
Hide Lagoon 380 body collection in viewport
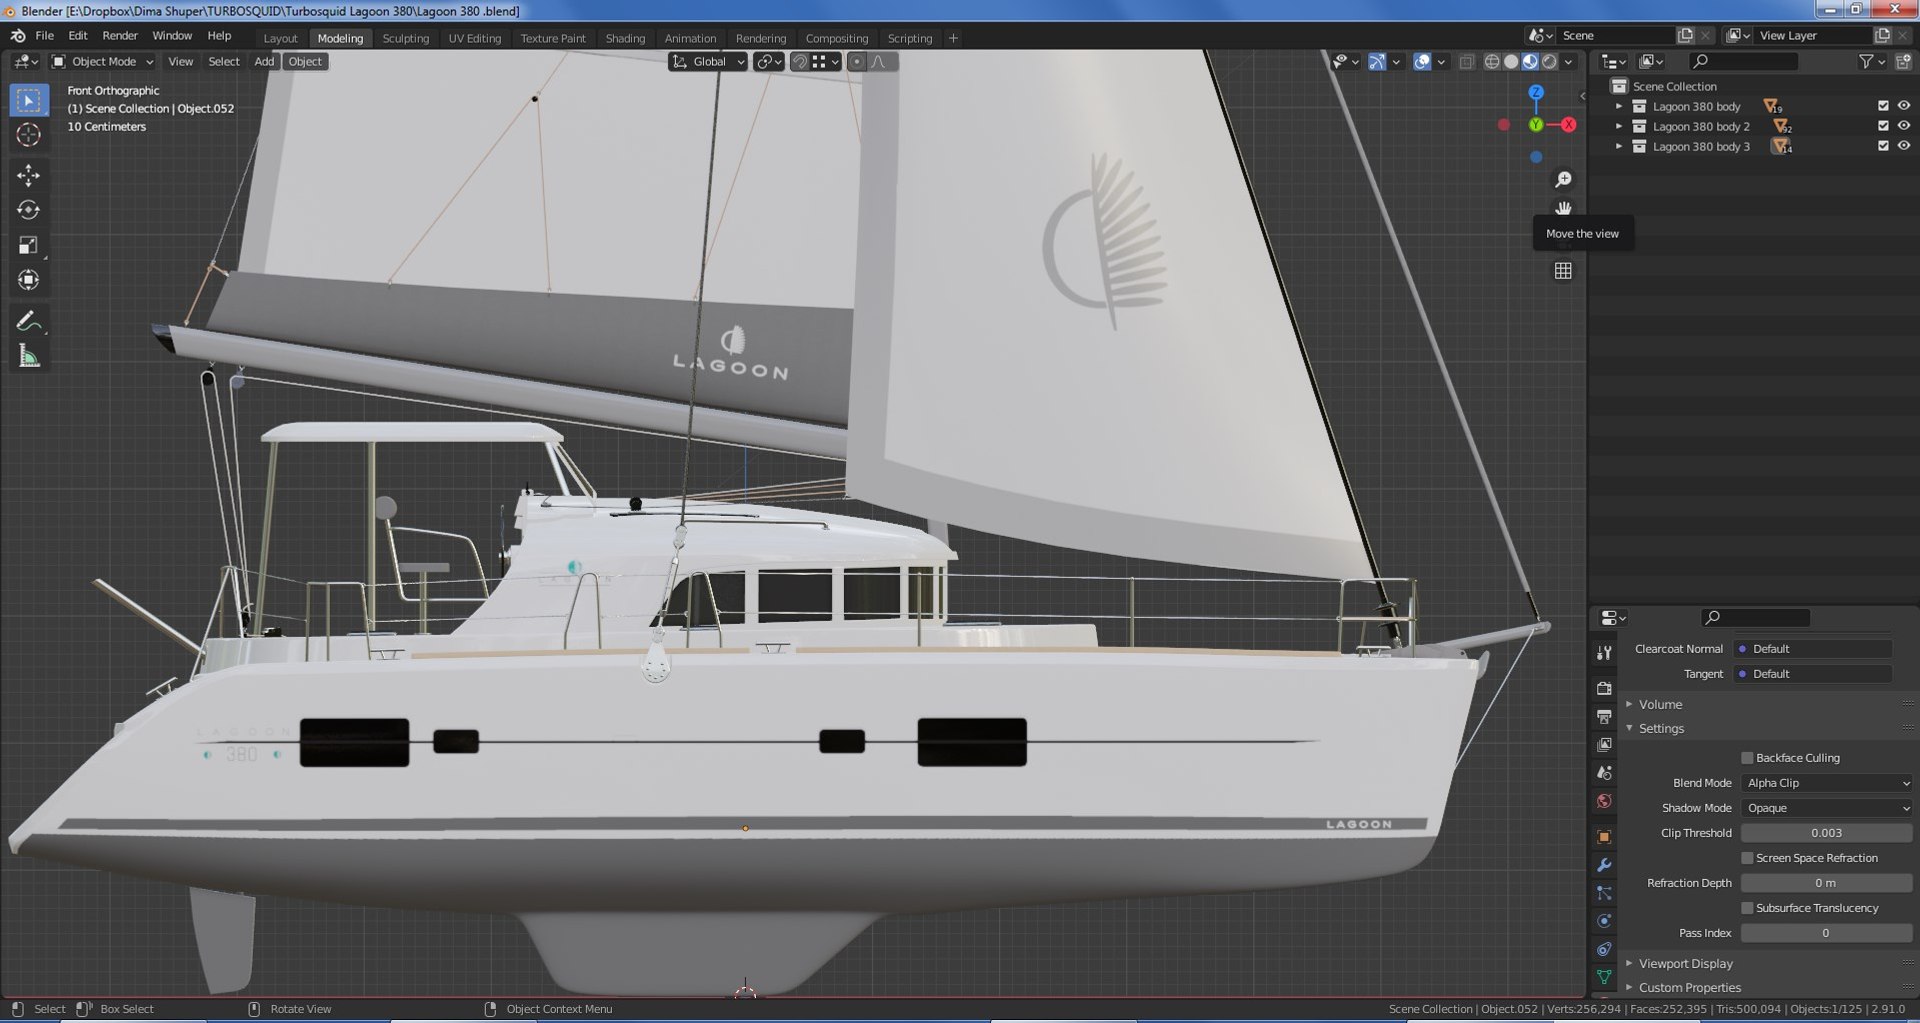click(x=1903, y=106)
